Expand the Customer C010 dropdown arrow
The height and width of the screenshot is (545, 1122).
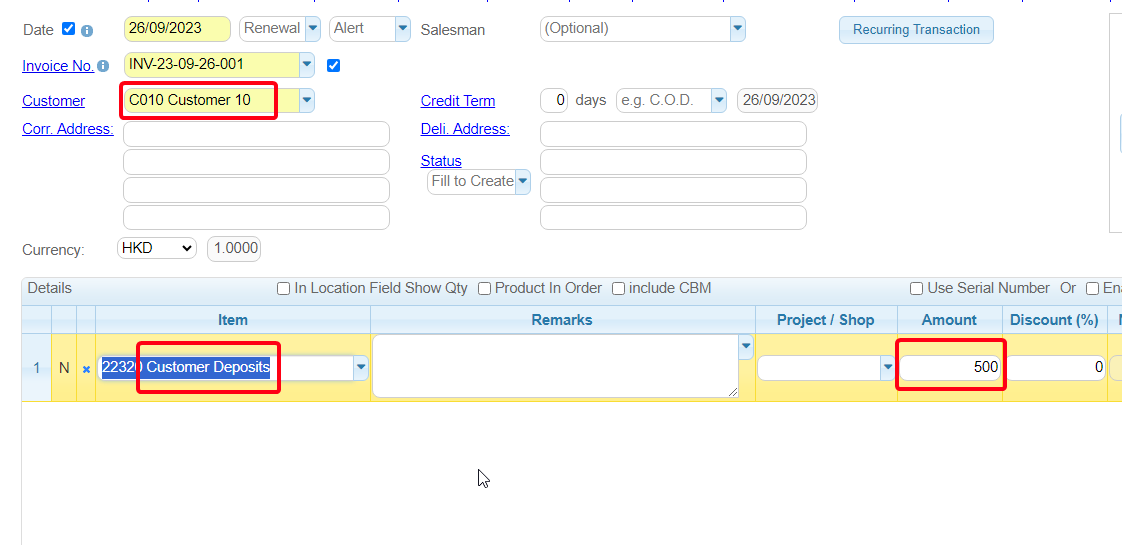306,100
